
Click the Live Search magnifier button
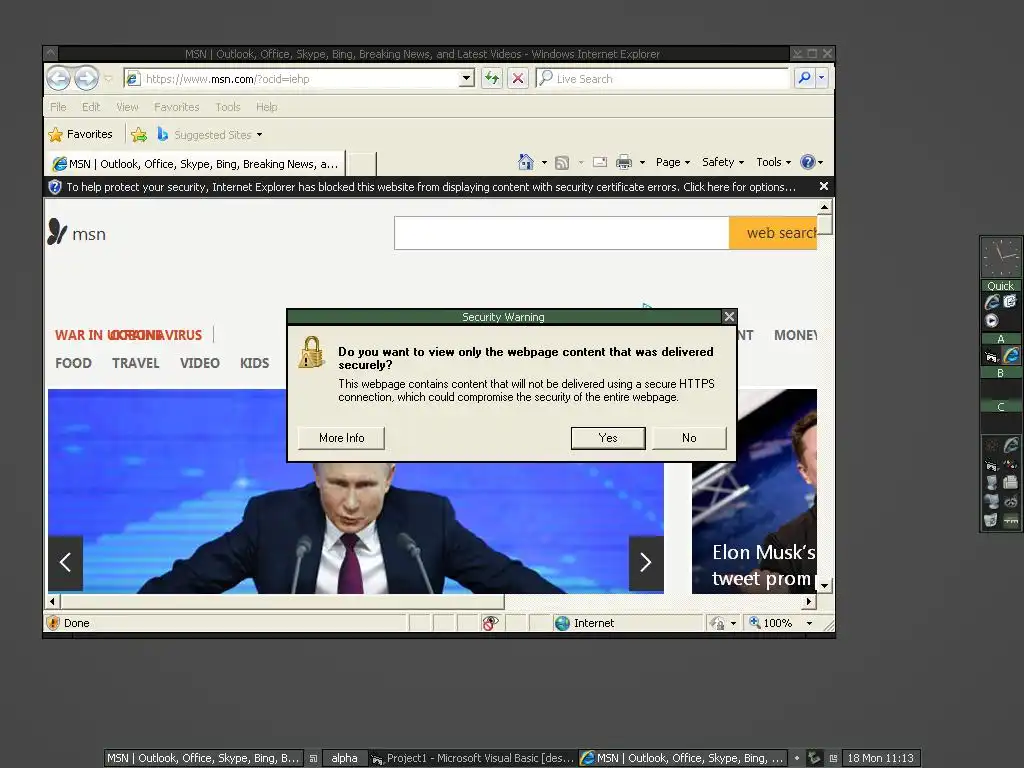805,78
